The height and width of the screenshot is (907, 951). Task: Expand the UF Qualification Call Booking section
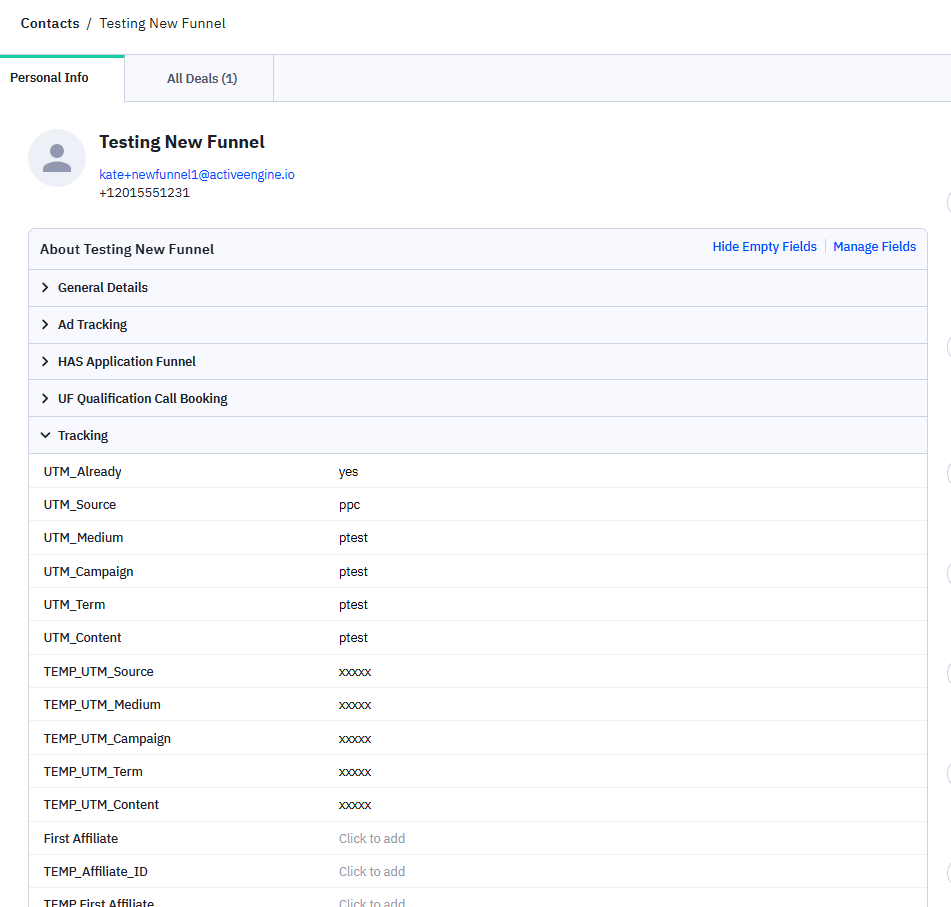[142, 397]
